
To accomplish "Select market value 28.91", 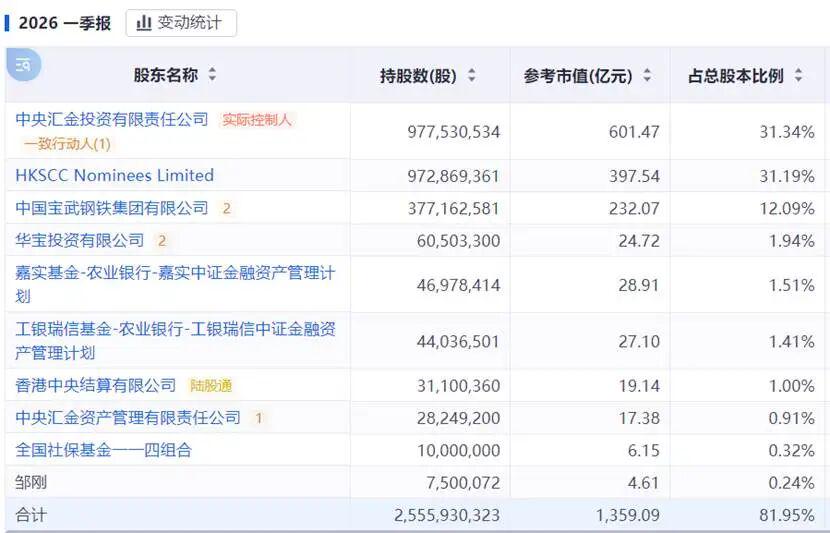I will point(639,285).
